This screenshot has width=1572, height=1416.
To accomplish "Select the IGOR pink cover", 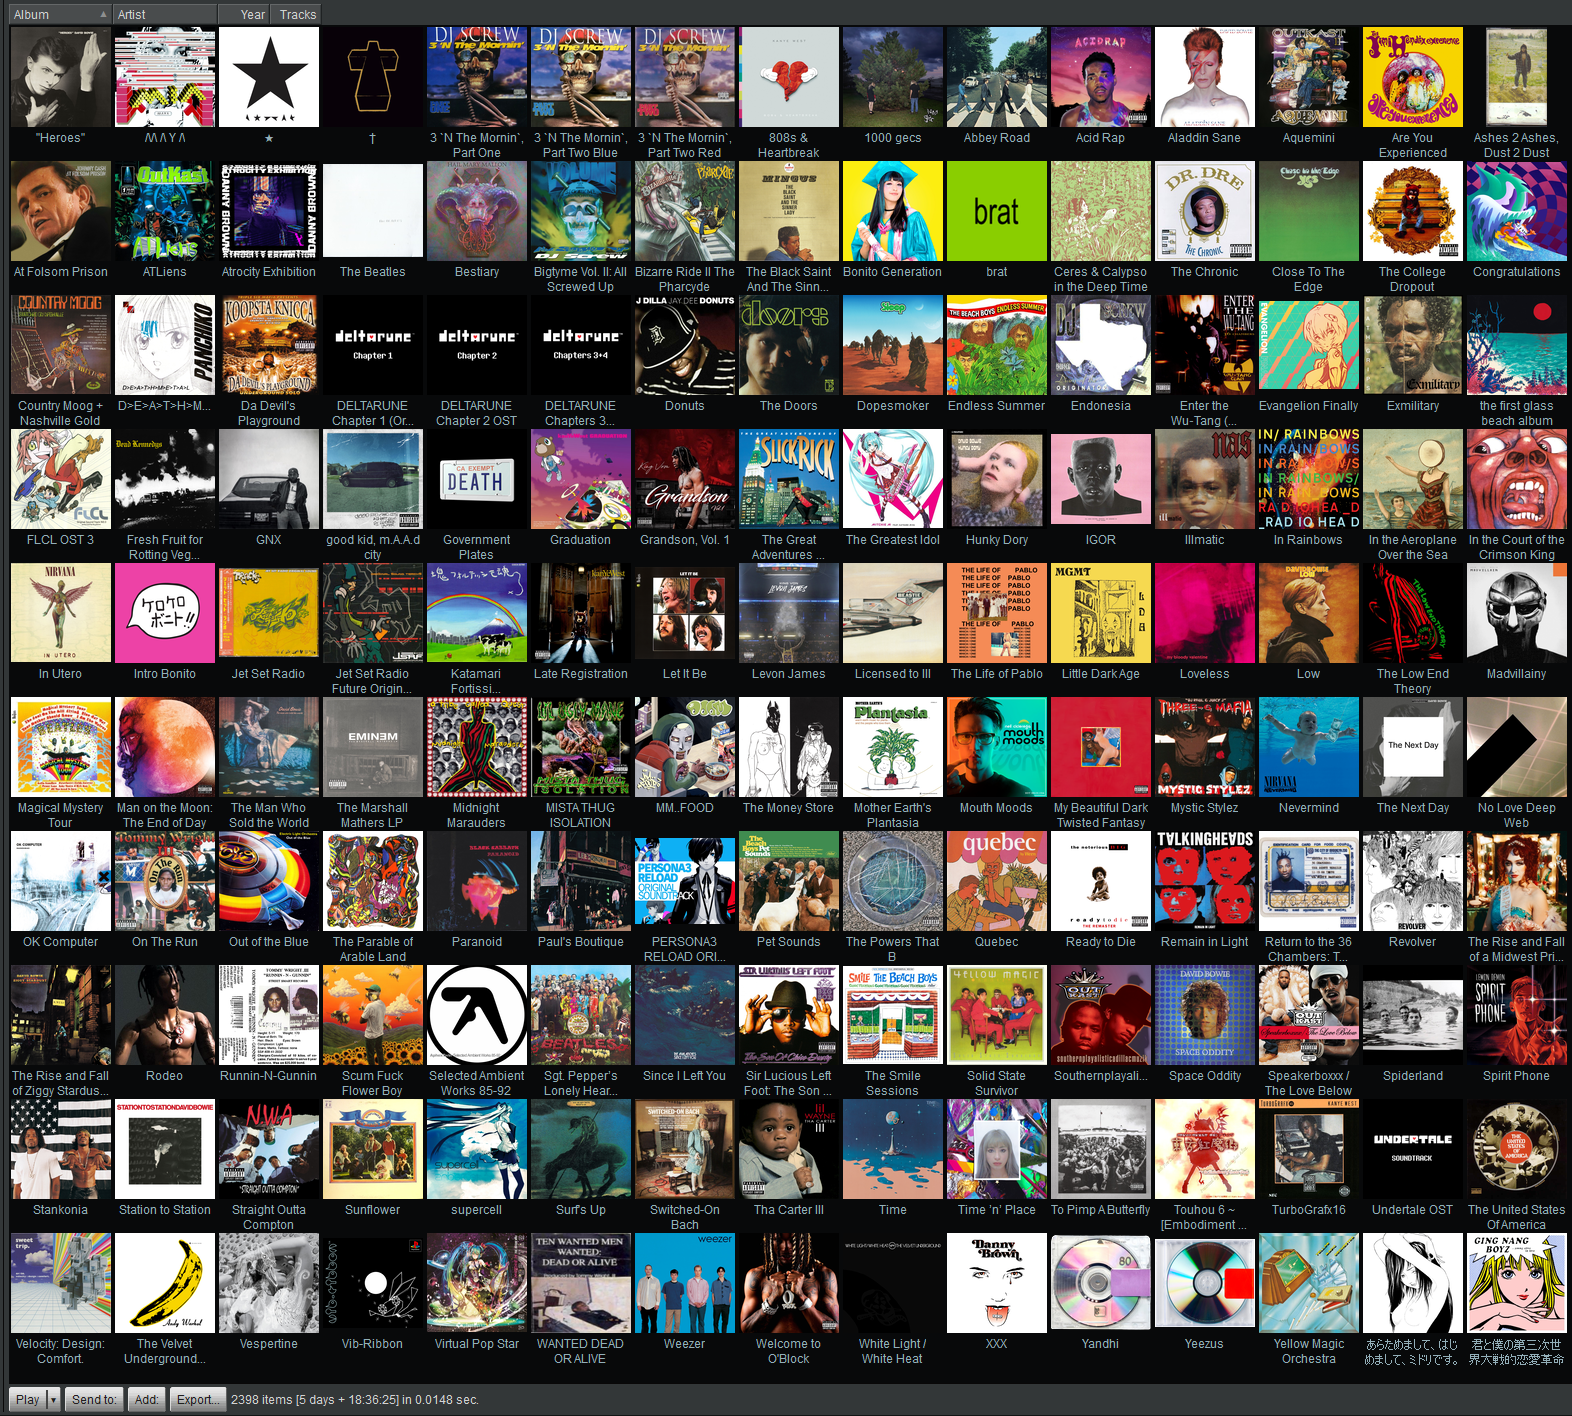I will click(x=1101, y=479).
